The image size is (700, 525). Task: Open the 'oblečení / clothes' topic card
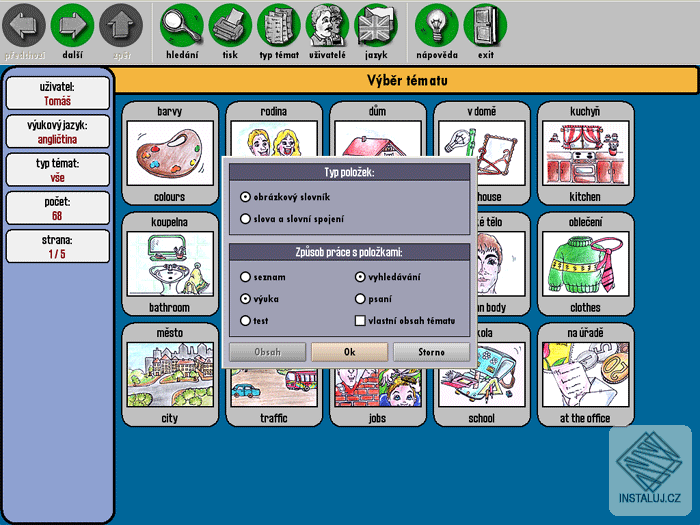[586, 264]
